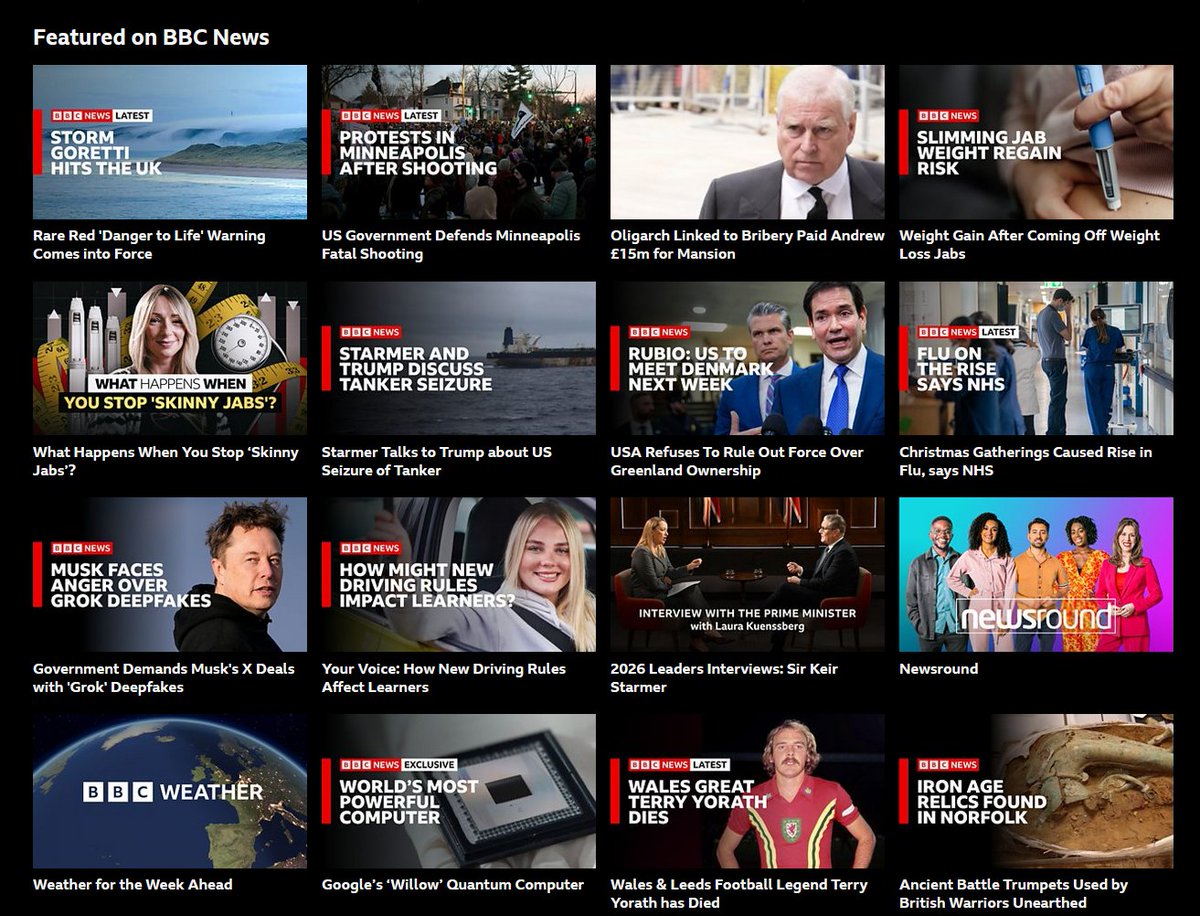The width and height of the screenshot is (1200, 916).
Task: Click the Google's 'Willow' Quantum Computer headline
Action: click(453, 885)
